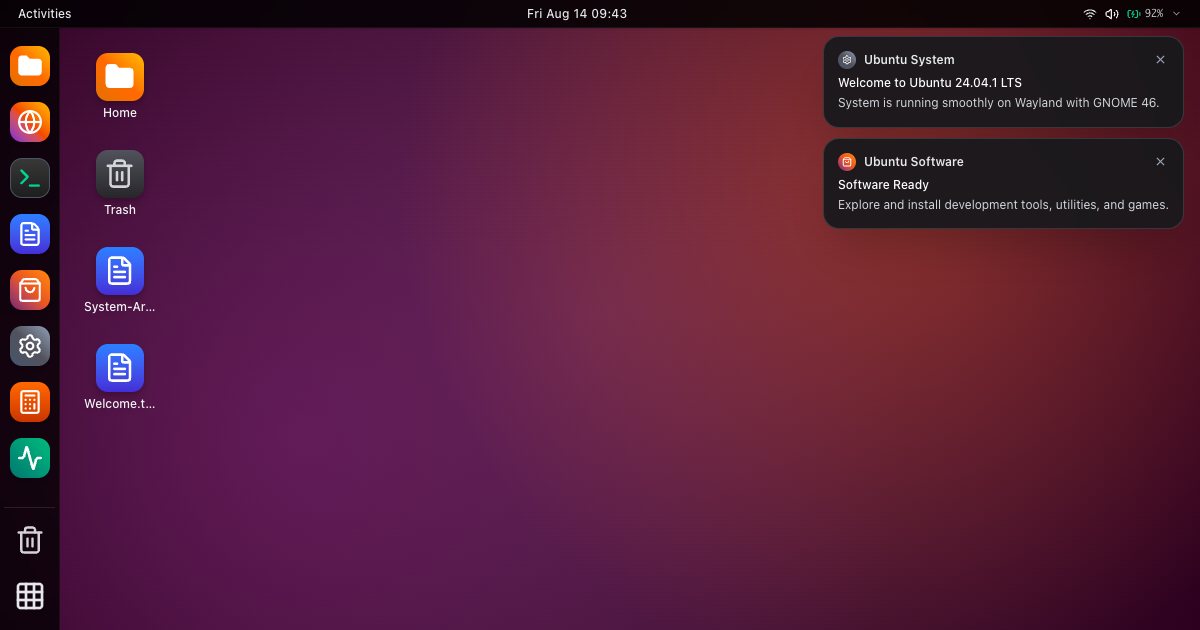Show Applications grid in the dock

click(x=30, y=596)
